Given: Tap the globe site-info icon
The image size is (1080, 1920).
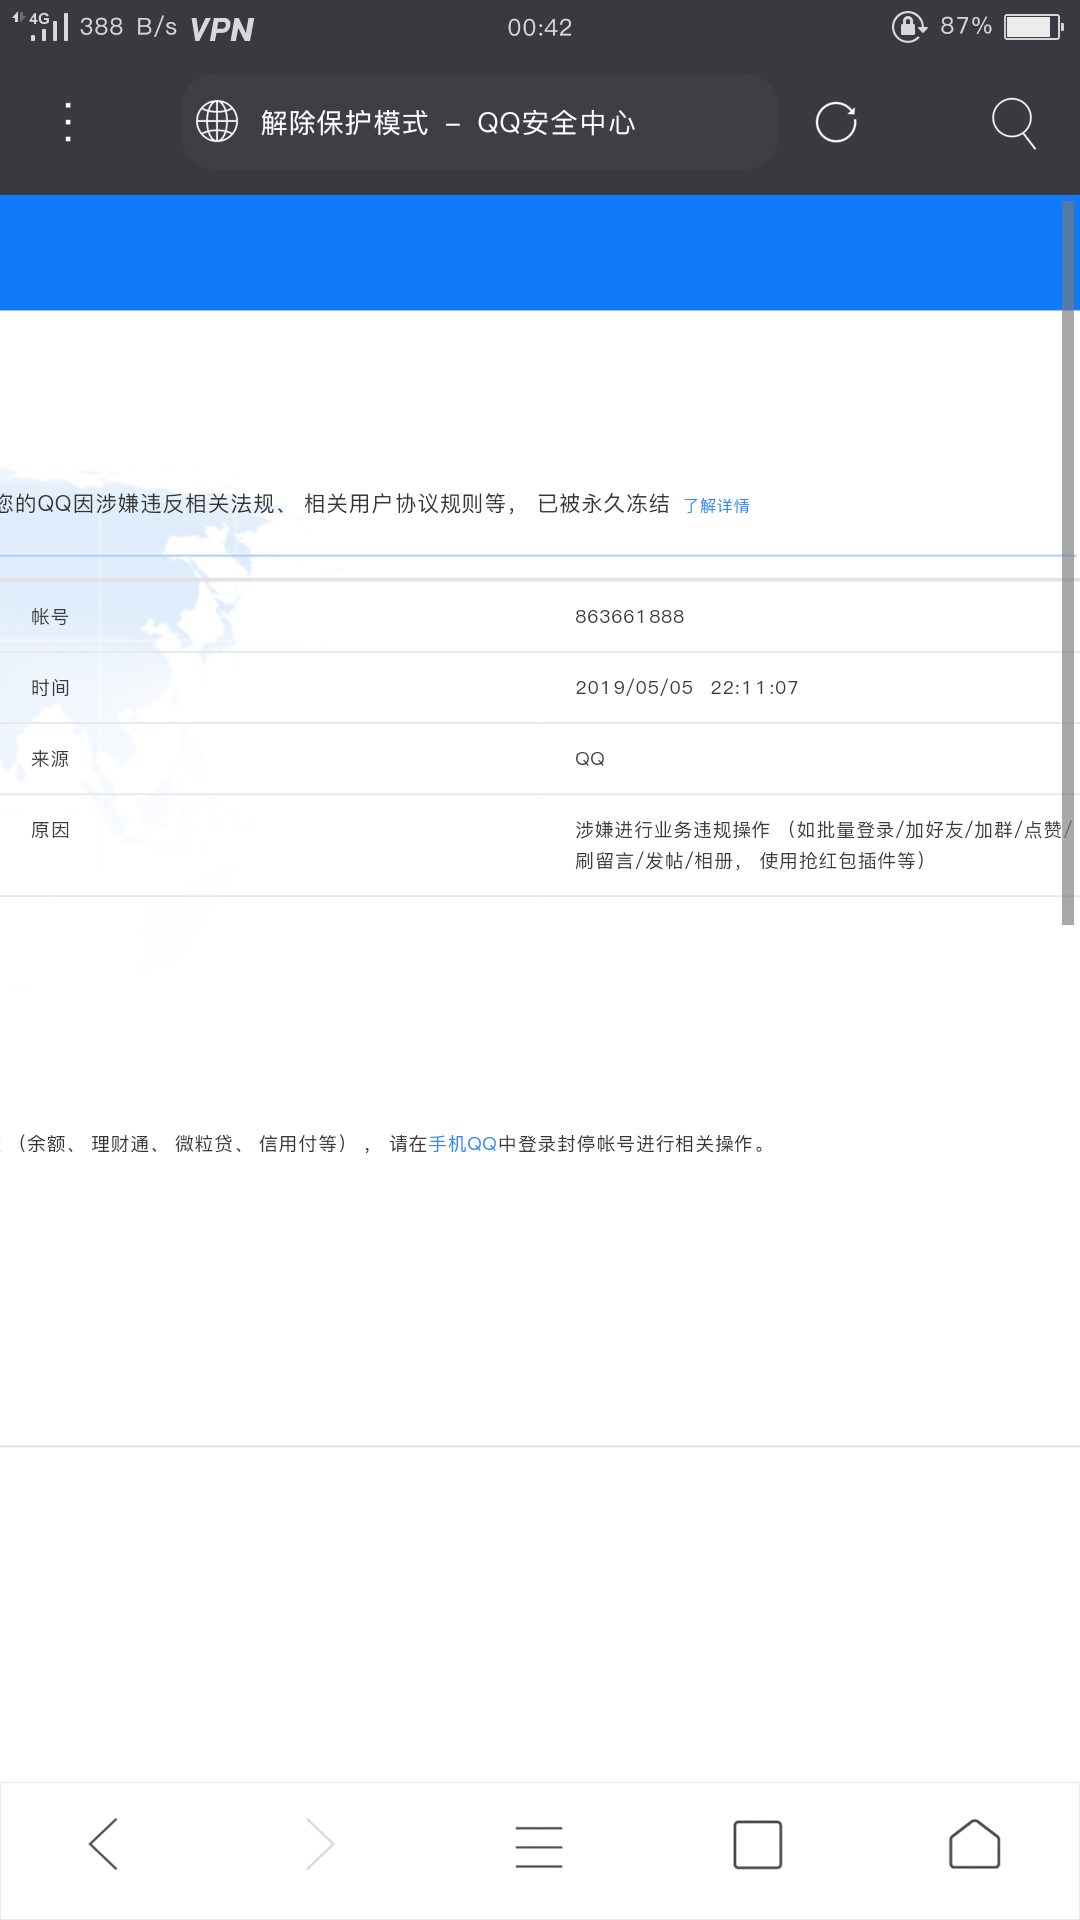Looking at the screenshot, I should click(x=217, y=122).
